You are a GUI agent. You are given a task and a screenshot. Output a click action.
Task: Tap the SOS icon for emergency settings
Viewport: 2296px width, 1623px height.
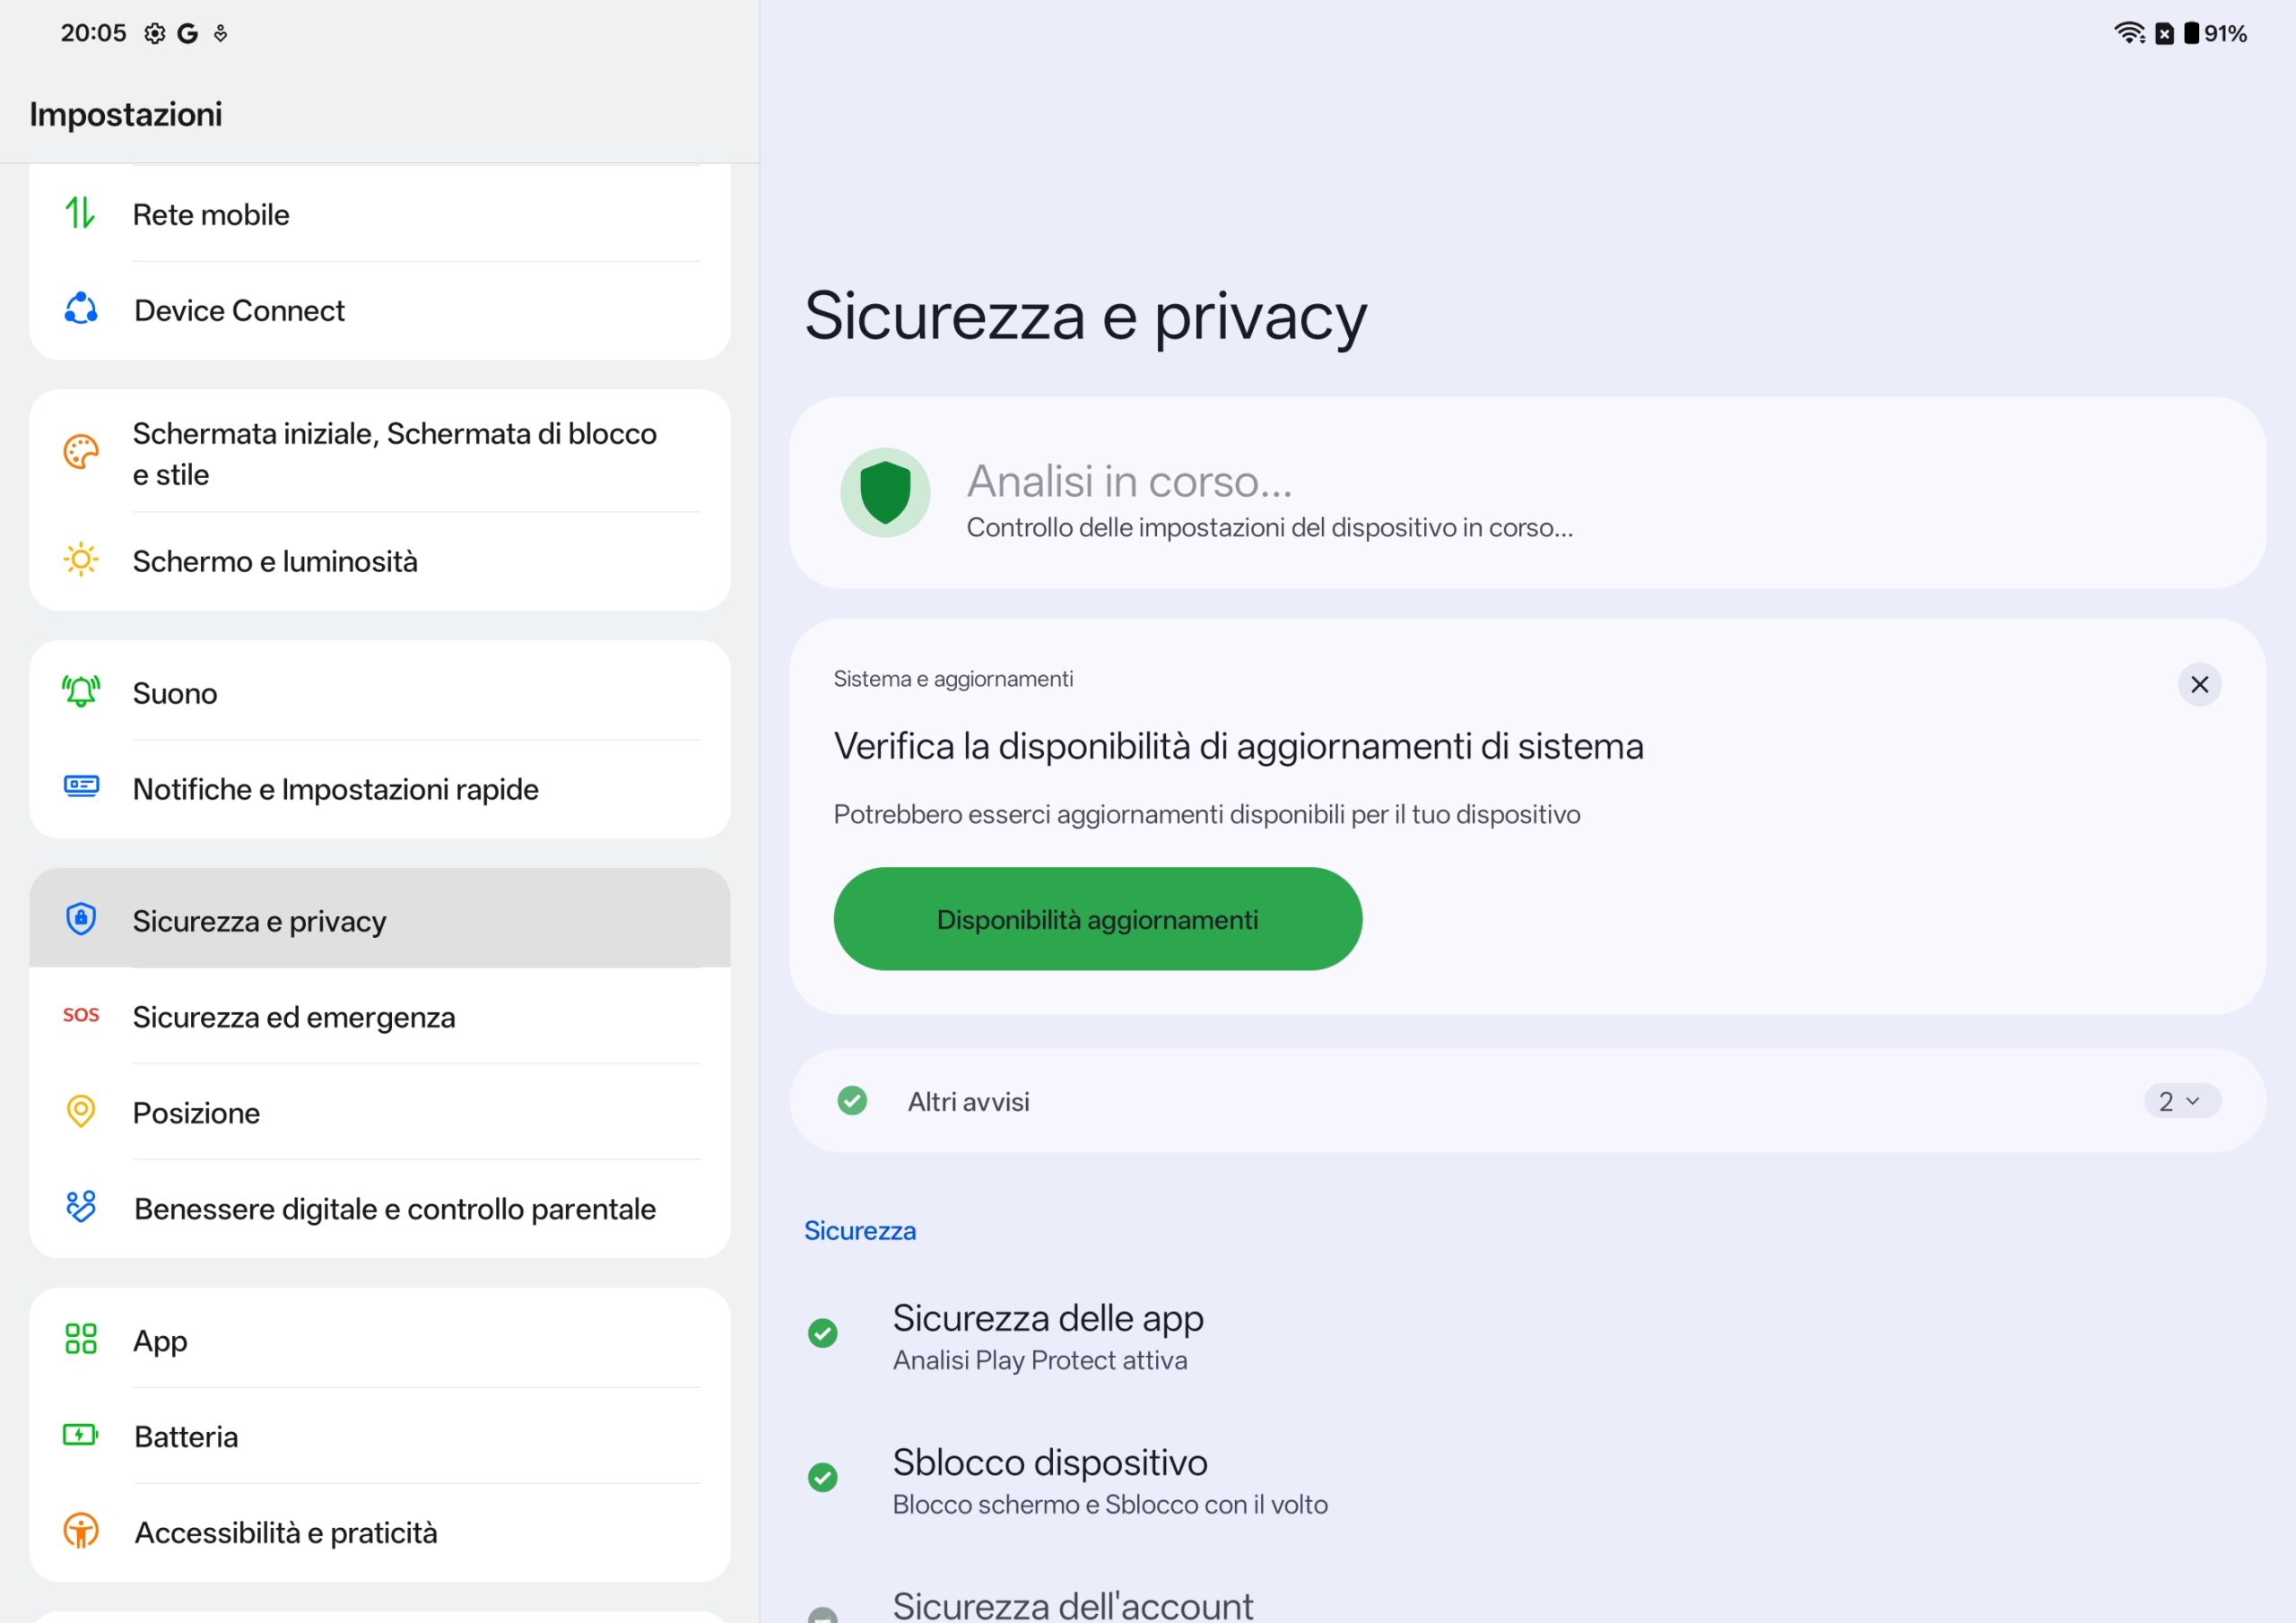click(x=81, y=1015)
